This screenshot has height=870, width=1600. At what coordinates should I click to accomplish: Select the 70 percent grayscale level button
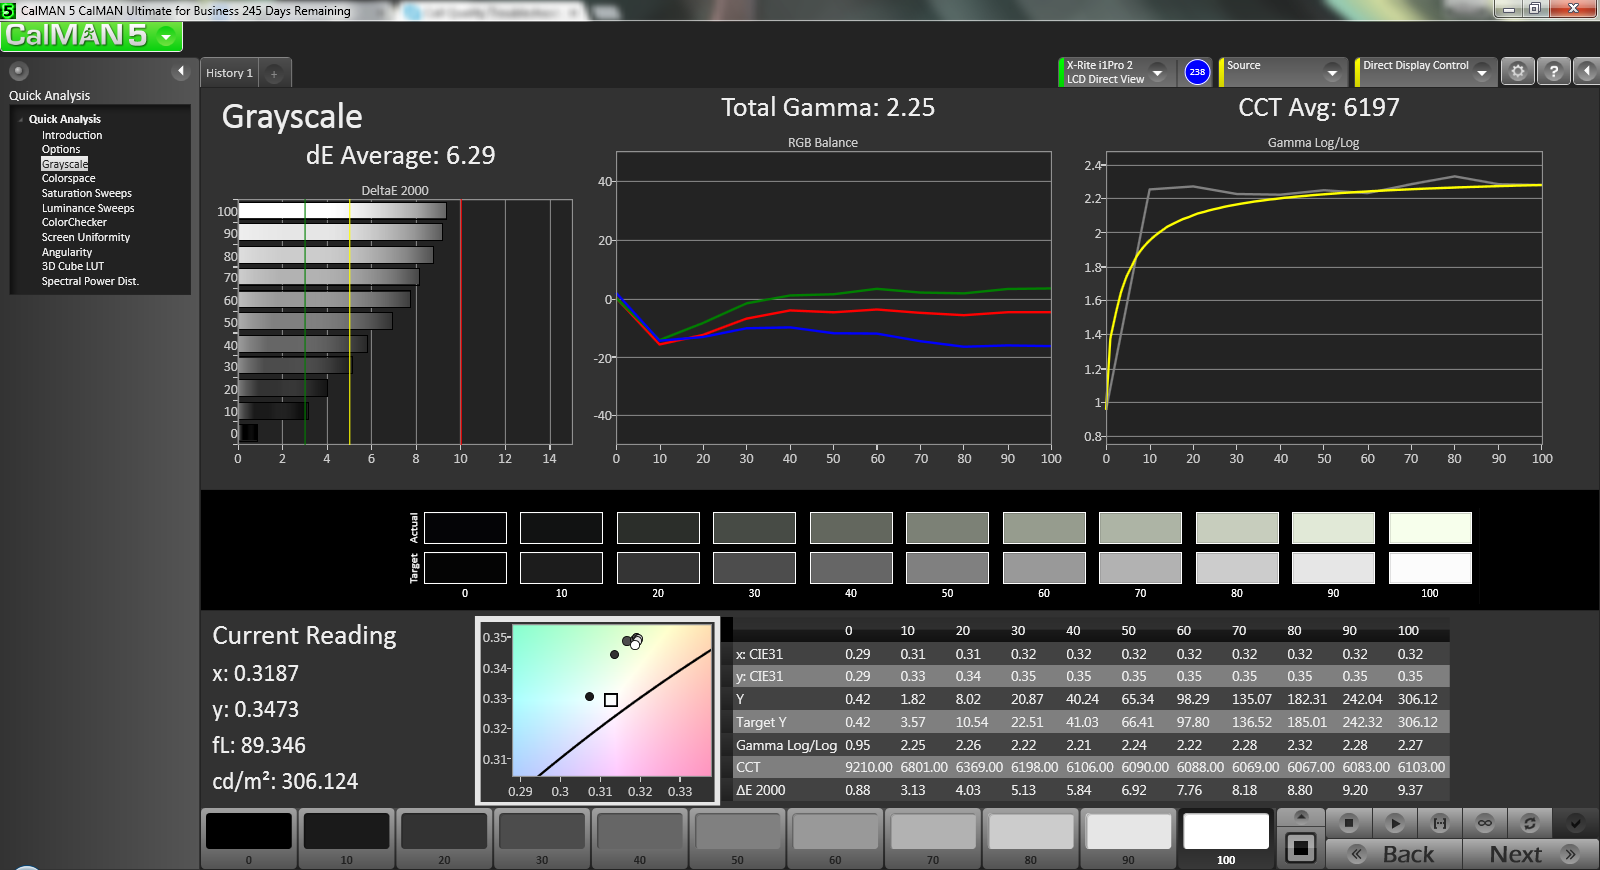coord(933,838)
